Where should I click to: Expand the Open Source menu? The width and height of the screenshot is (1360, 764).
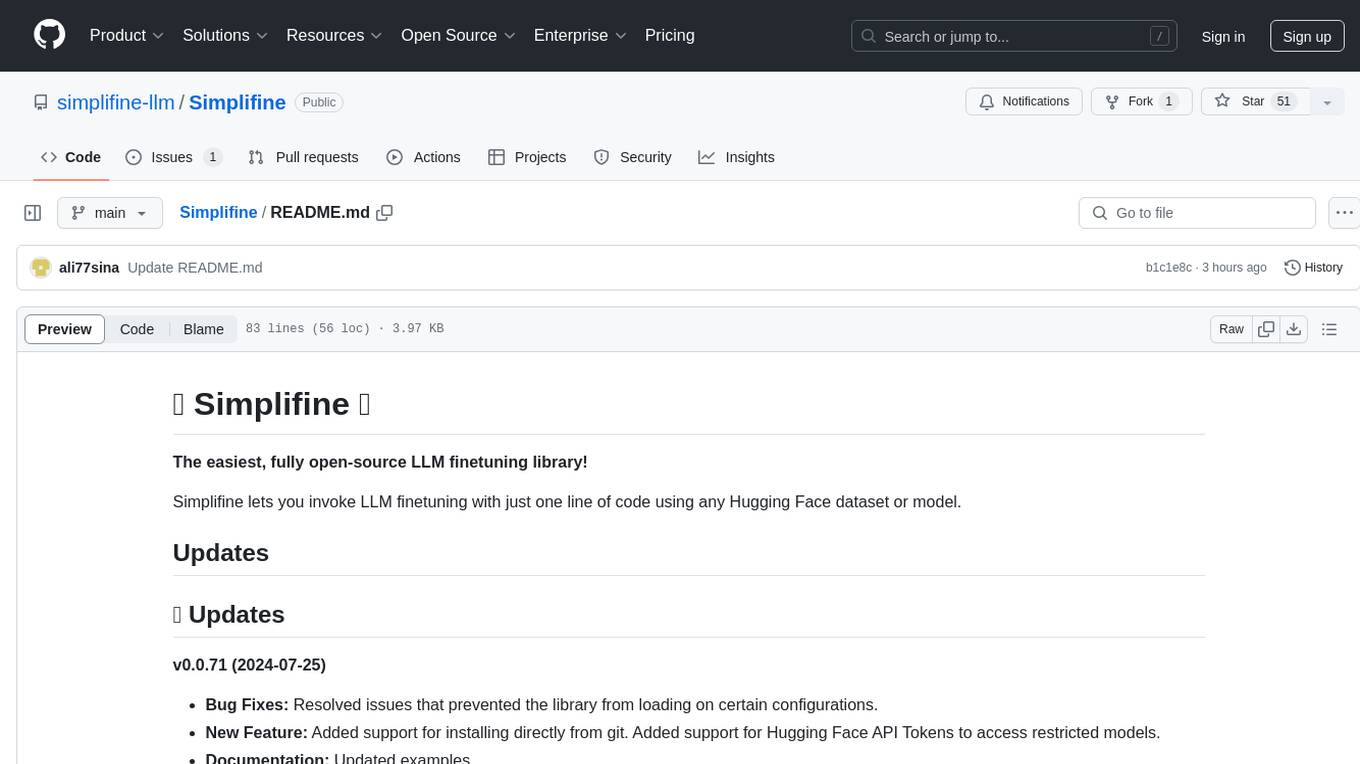pyautogui.click(x=458, y=35)
